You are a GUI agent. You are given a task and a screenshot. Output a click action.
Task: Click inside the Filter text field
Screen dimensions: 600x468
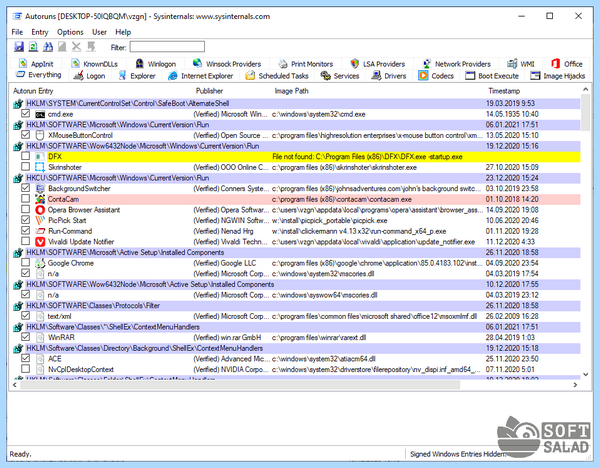click(x=167, y=47)
